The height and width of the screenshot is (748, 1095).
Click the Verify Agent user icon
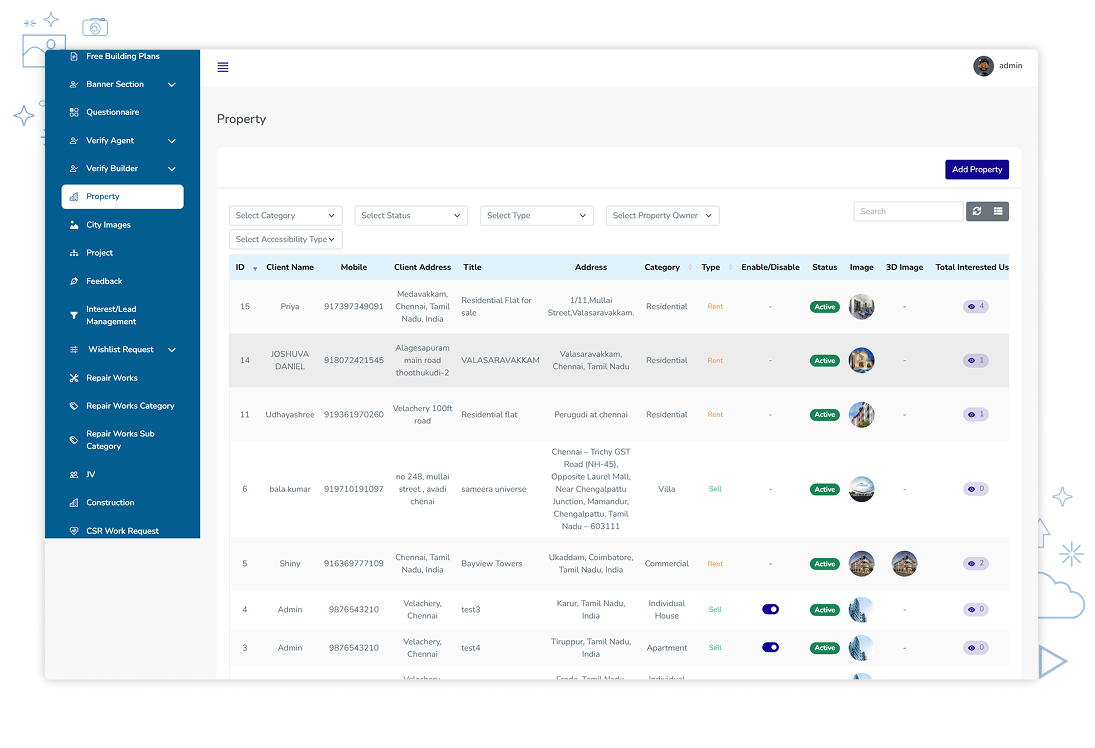(74, 141)
